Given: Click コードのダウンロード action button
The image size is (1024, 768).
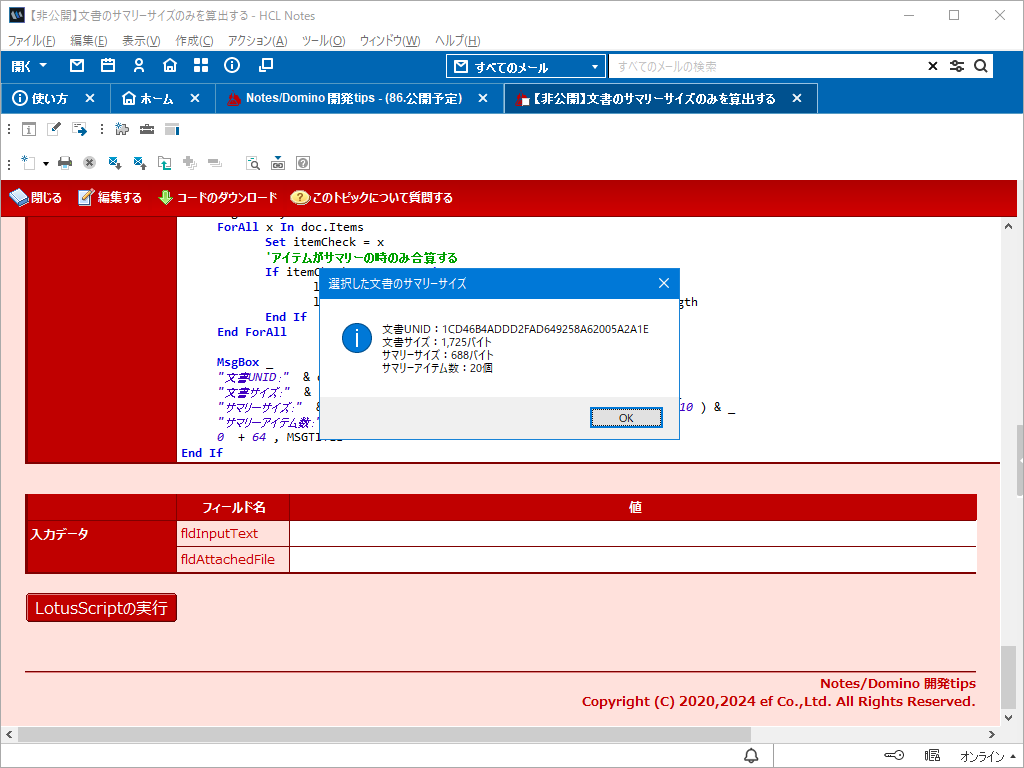Looking at the screenshot, I should pos(218,198).
